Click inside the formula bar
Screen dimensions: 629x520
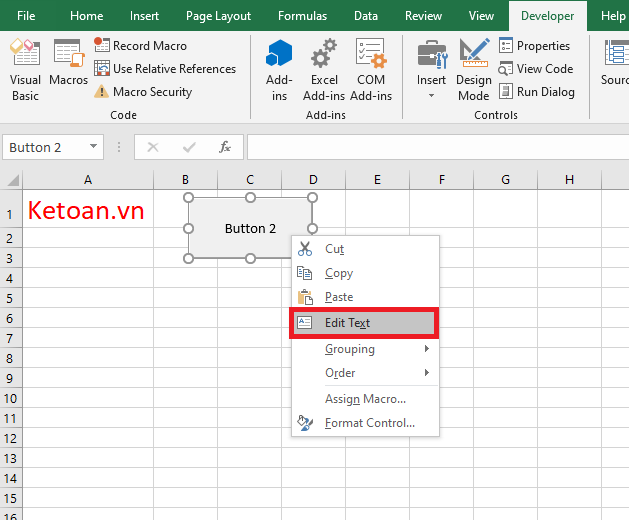coord(430,147)
